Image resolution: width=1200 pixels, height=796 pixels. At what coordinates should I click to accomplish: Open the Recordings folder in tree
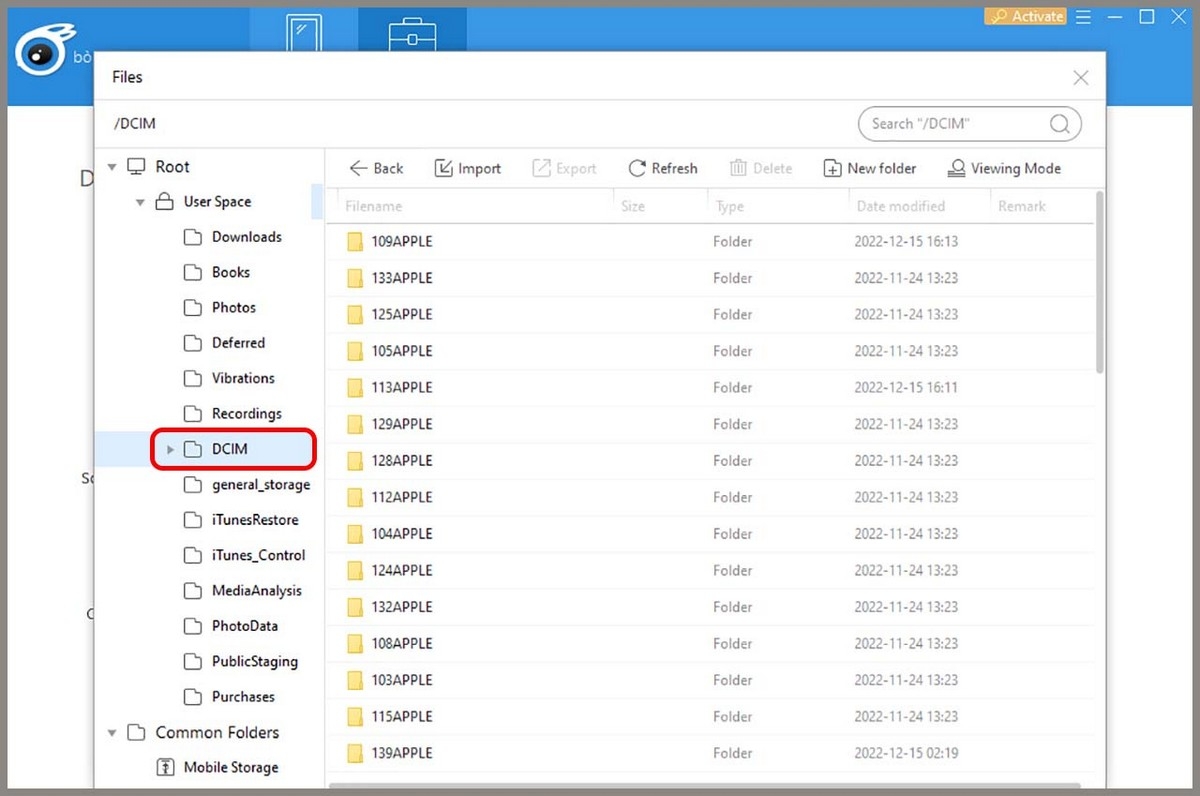246,414
